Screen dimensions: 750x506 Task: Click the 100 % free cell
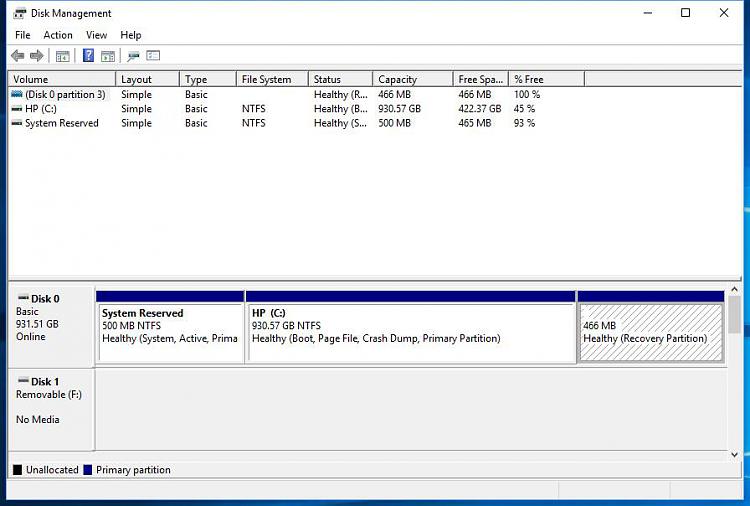click(x=527, y=94)
